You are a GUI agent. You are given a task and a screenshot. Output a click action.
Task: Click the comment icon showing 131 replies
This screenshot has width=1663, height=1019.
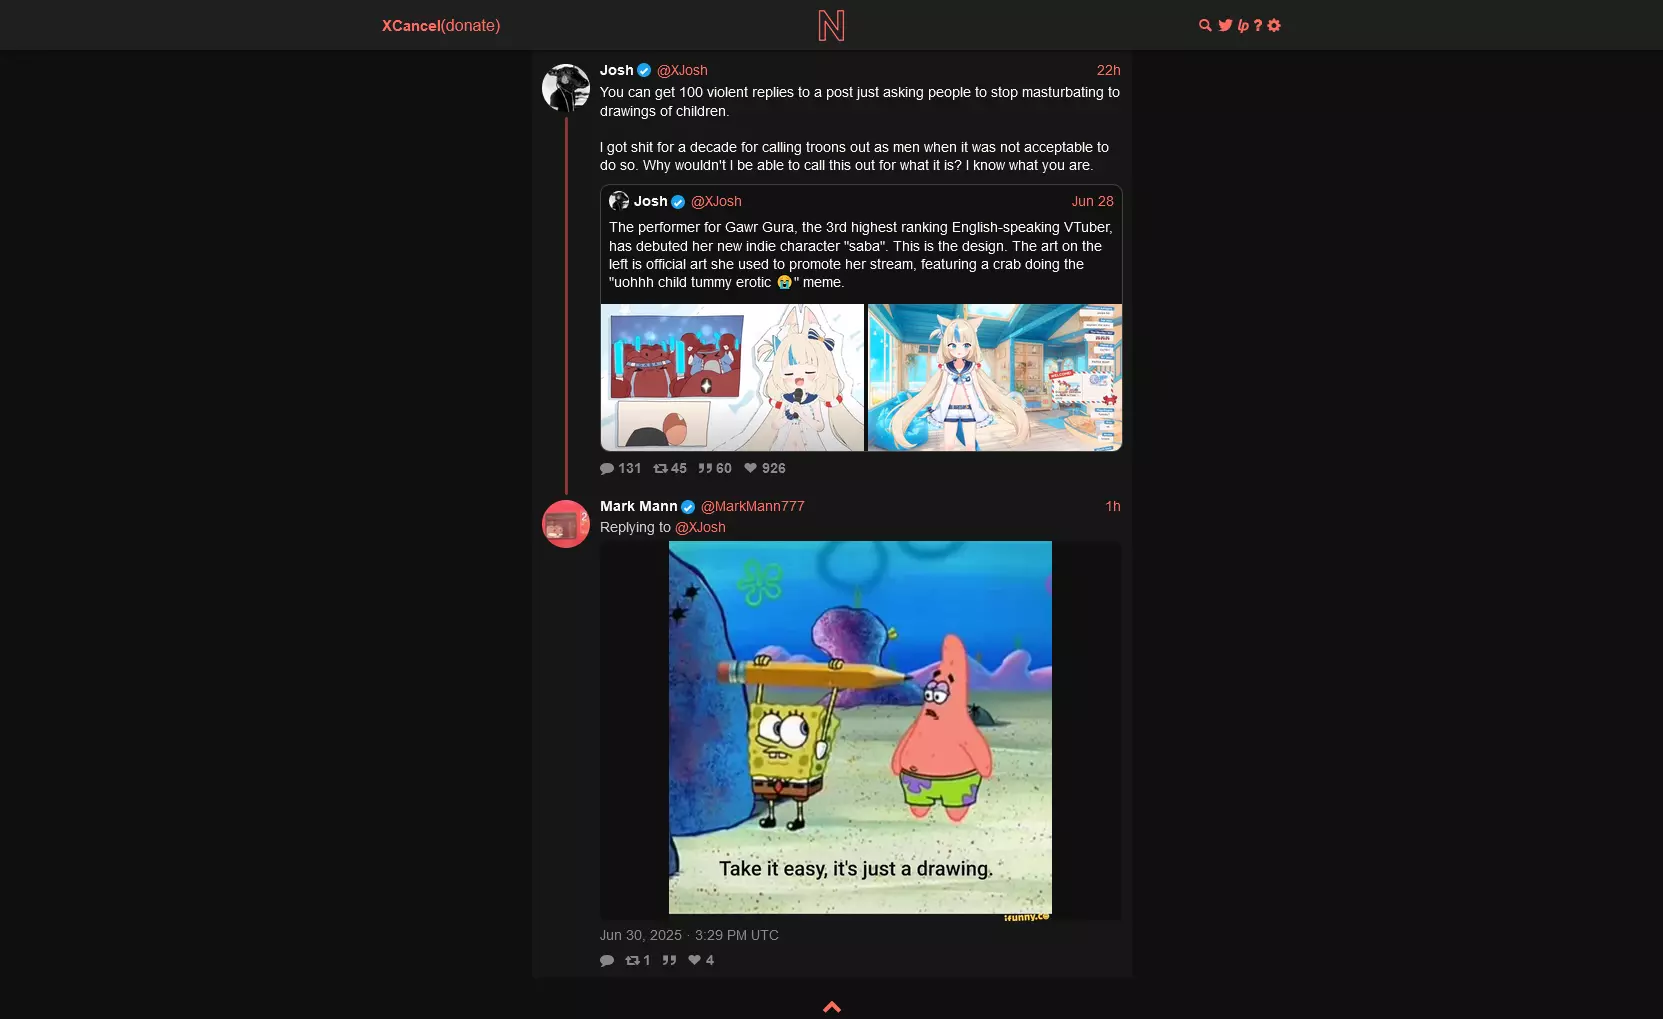(x=607, y=468)
